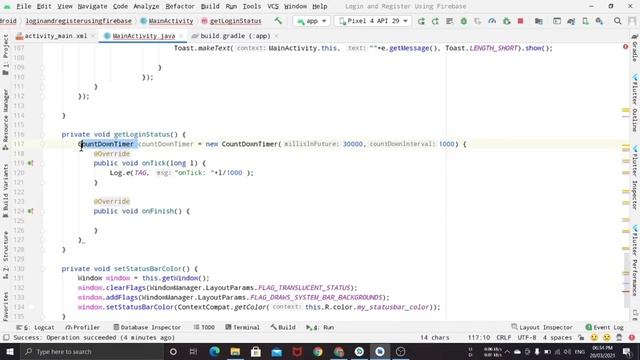Click the override gutter icon beside onFinish
Viewport: 640px width, 360px height.
point(30,211)
